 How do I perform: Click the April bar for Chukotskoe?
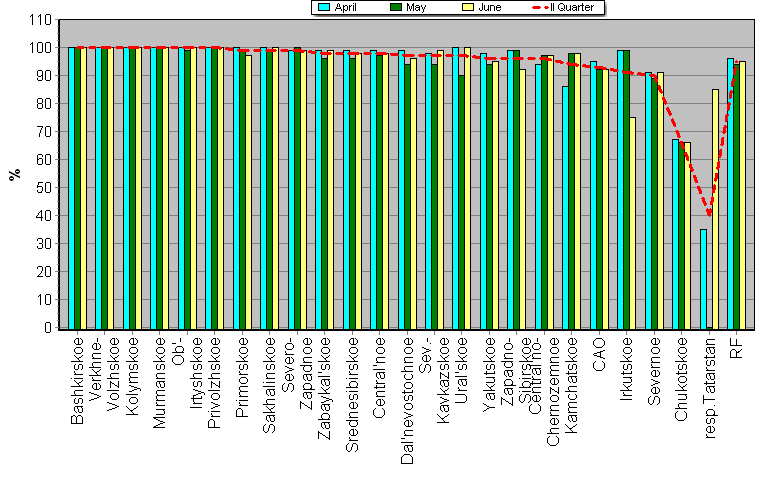point(675,234)
